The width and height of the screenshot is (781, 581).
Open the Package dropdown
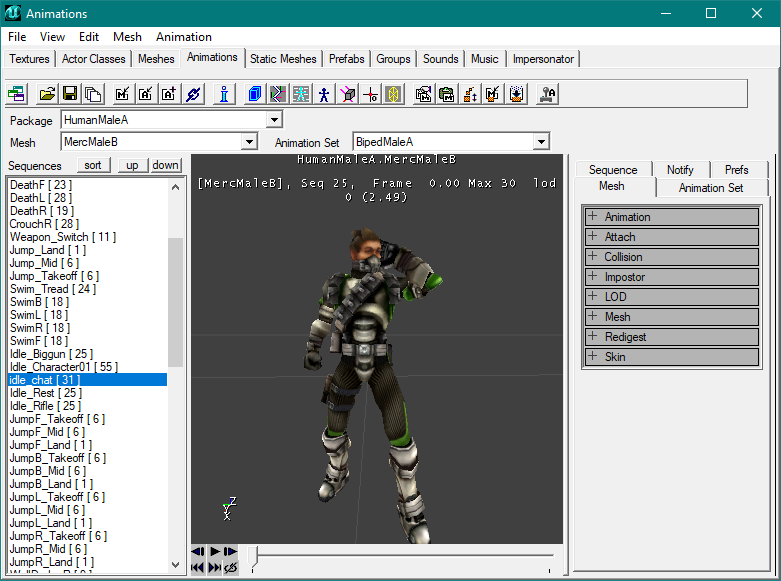274,120
